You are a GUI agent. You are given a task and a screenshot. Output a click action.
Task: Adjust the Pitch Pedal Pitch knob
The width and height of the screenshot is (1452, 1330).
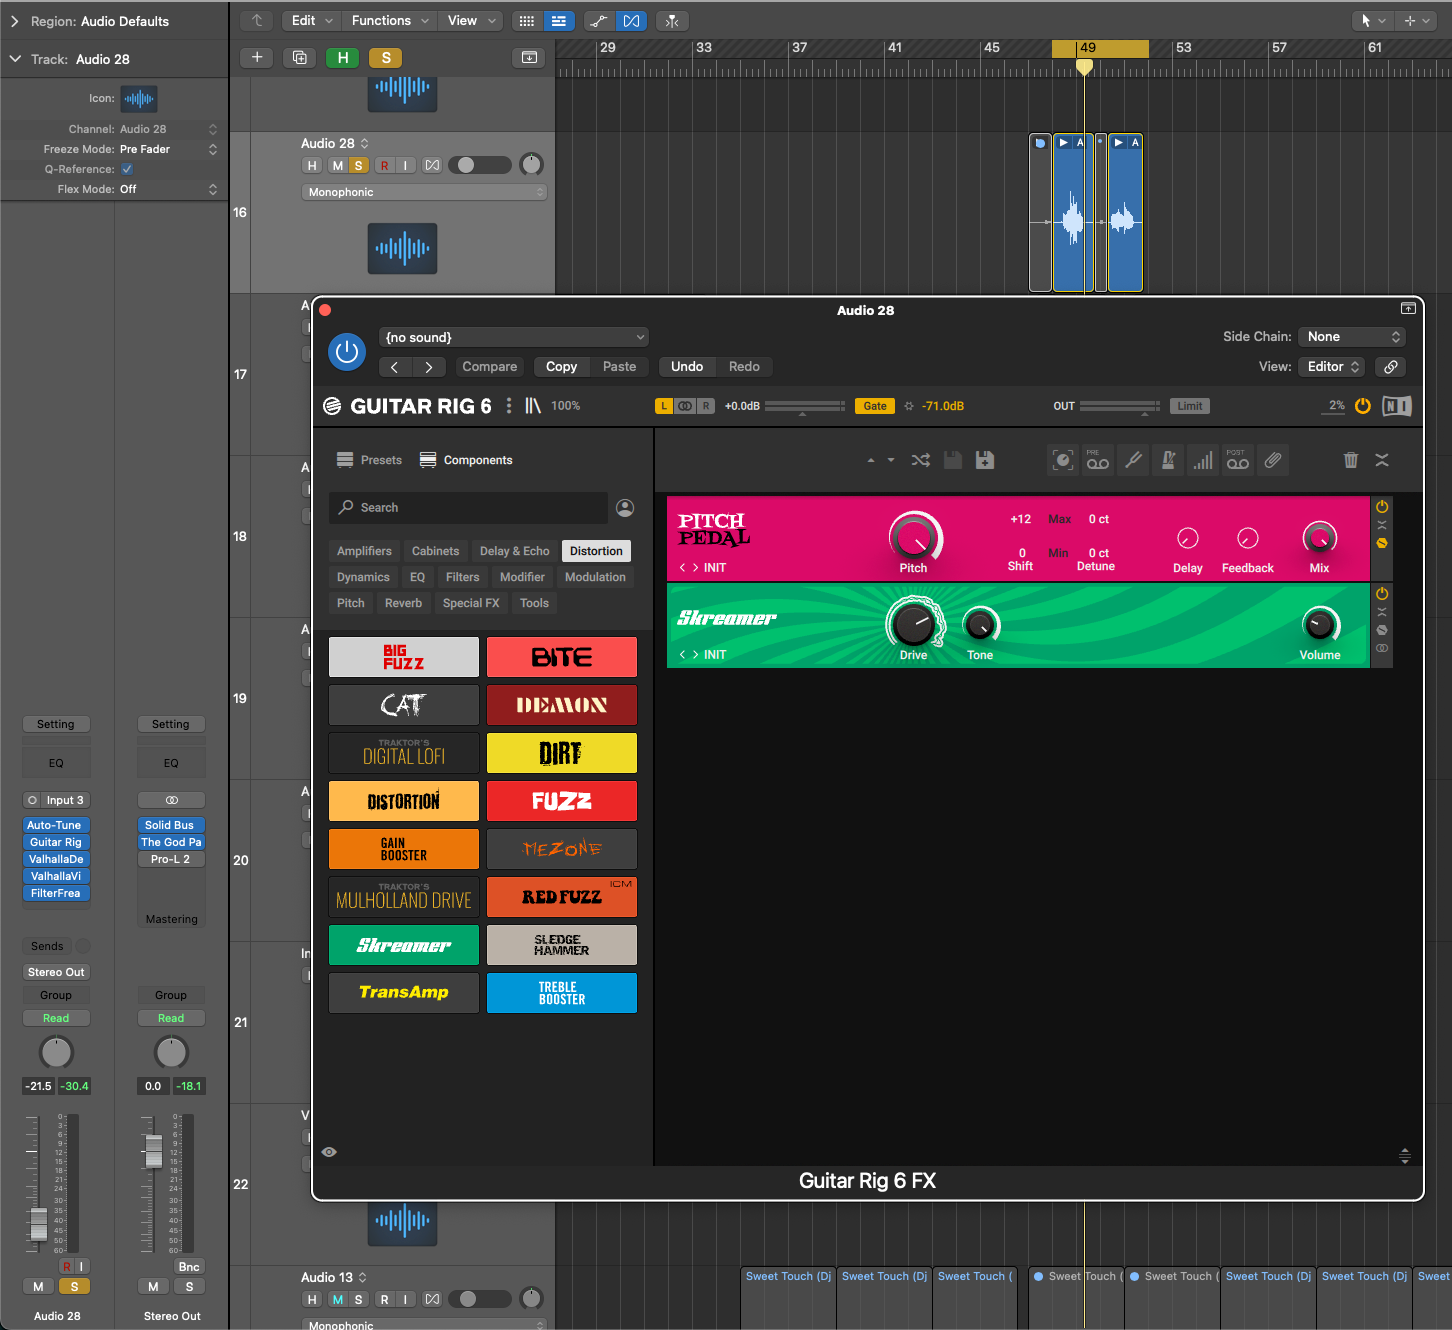point(913,538)
